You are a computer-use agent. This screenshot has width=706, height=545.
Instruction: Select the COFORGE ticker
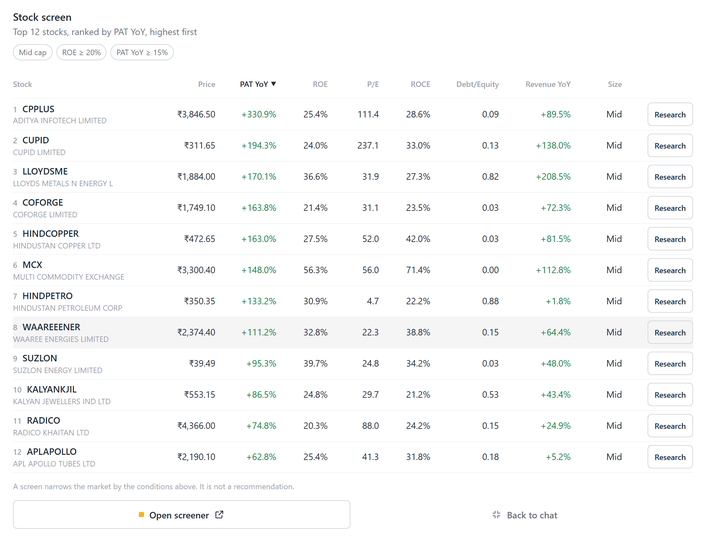coord(43,202)
